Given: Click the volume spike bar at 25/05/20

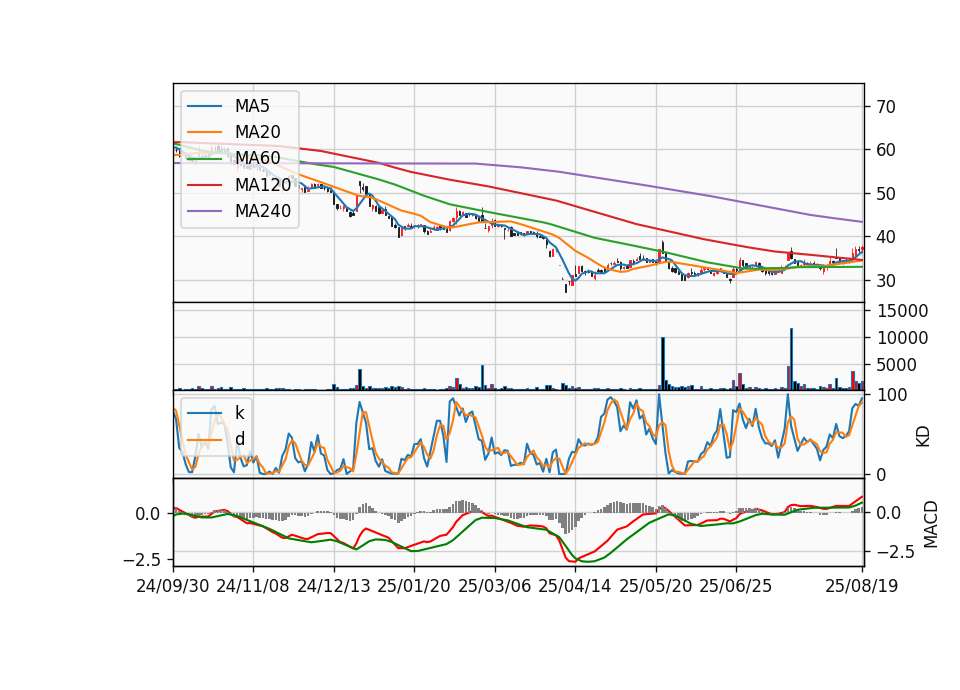Looking at the screenshot, I should 662,364.
